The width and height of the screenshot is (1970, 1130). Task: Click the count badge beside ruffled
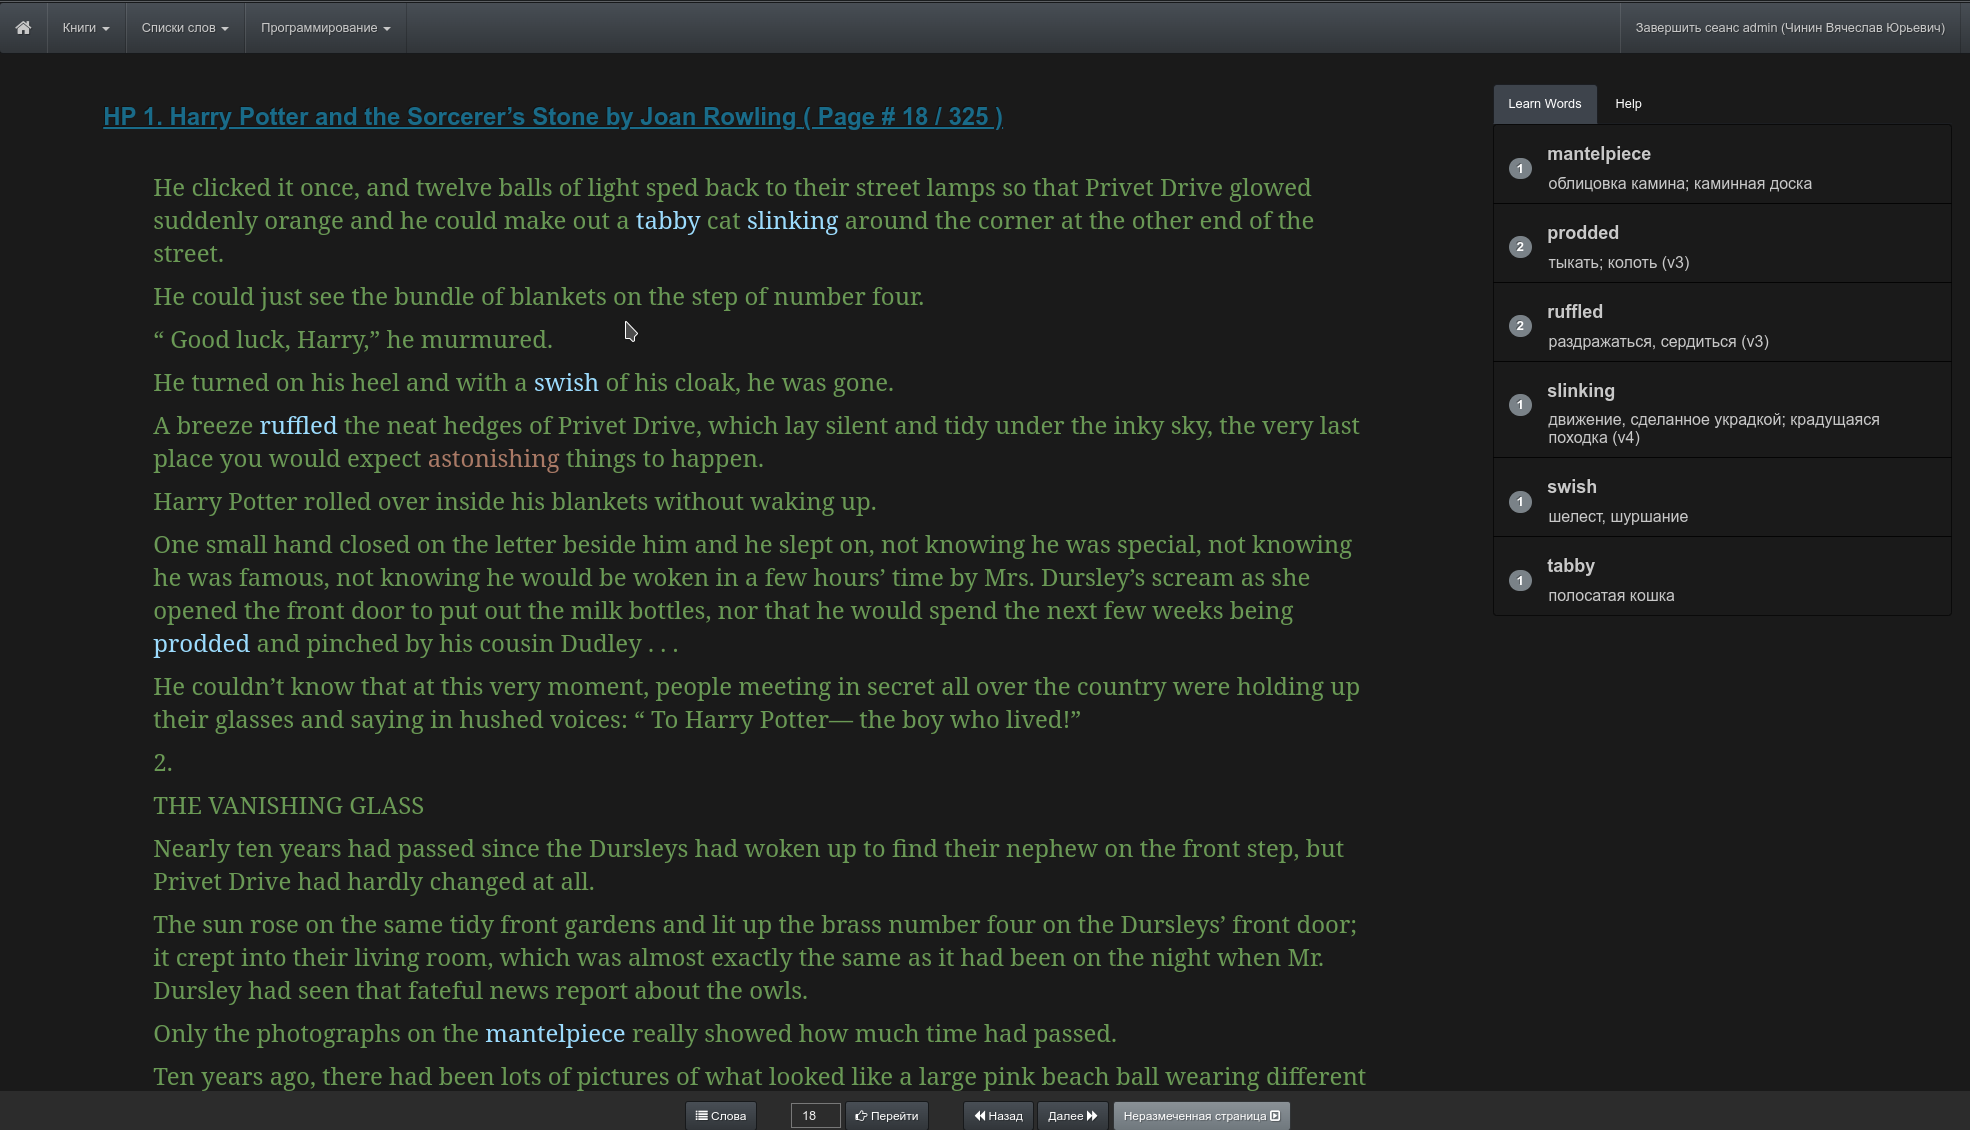point(1519,326)
